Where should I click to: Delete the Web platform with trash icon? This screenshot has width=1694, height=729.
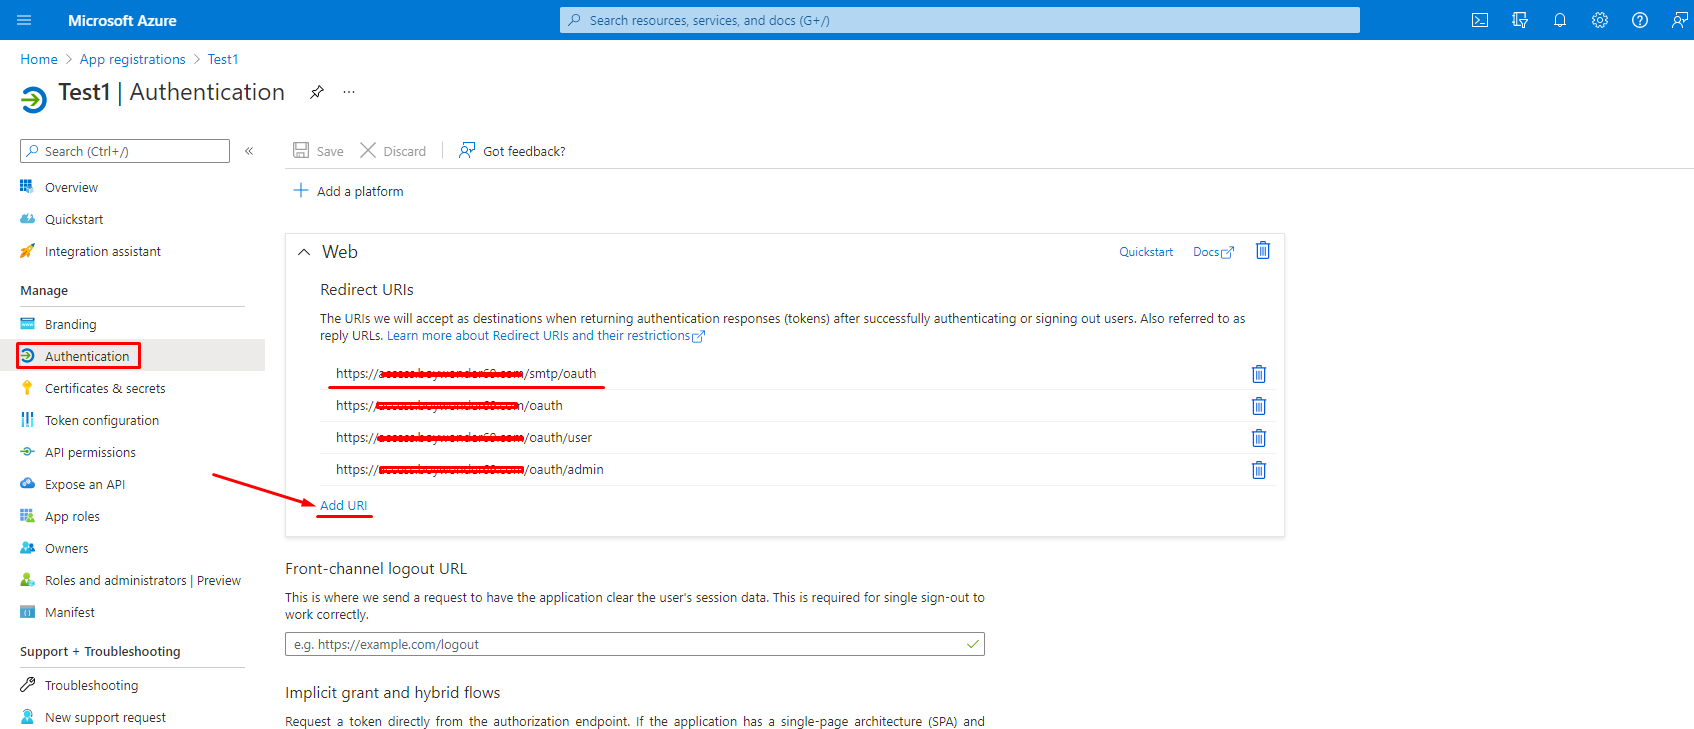(x=1263, y=251)
